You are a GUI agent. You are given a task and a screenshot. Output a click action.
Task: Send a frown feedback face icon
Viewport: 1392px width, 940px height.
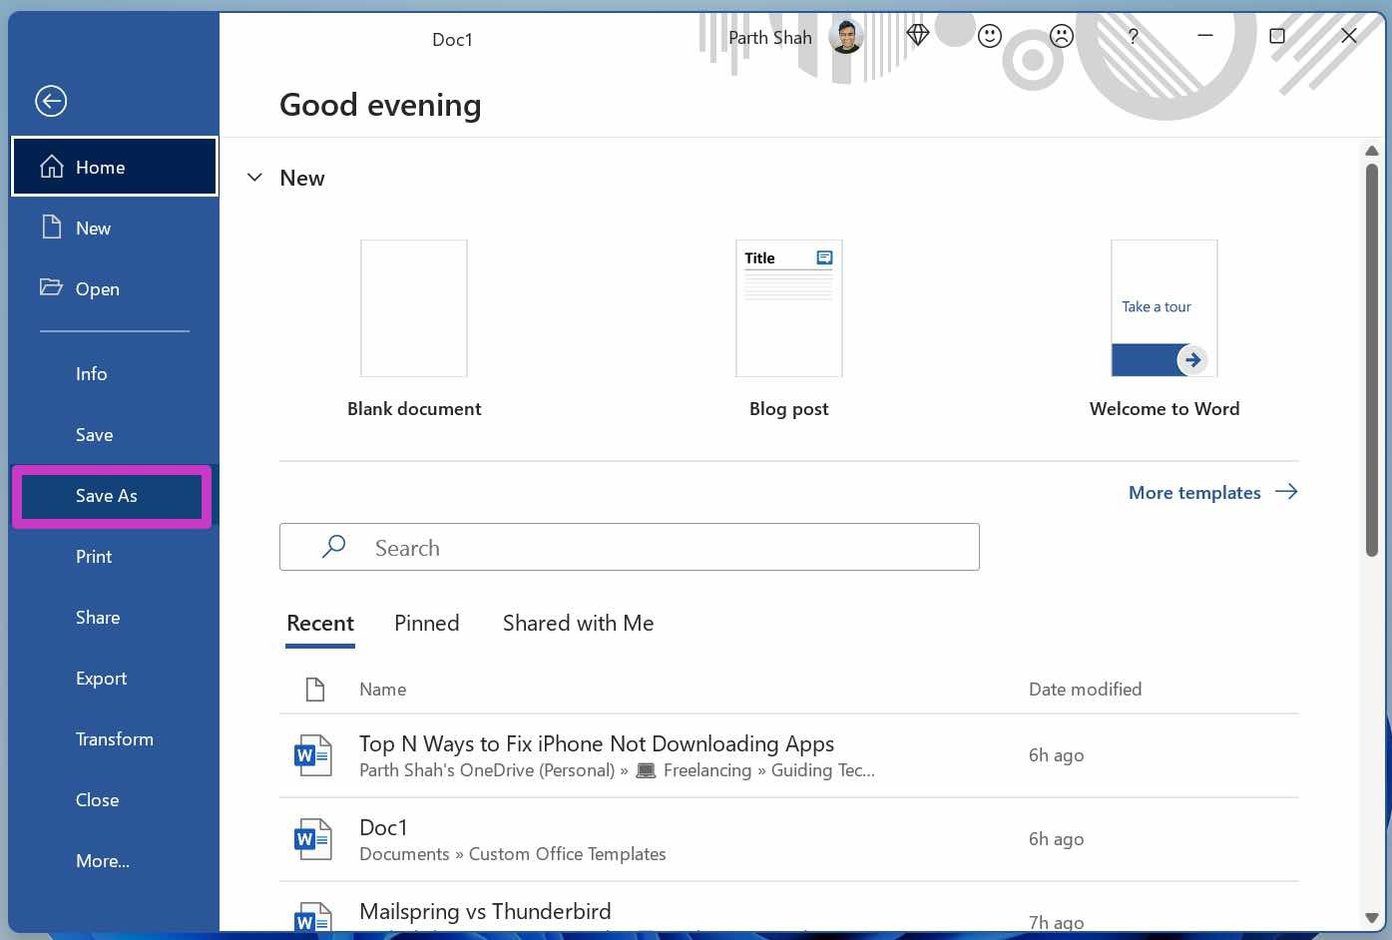pyautogui.click(x=1062, y=36)
